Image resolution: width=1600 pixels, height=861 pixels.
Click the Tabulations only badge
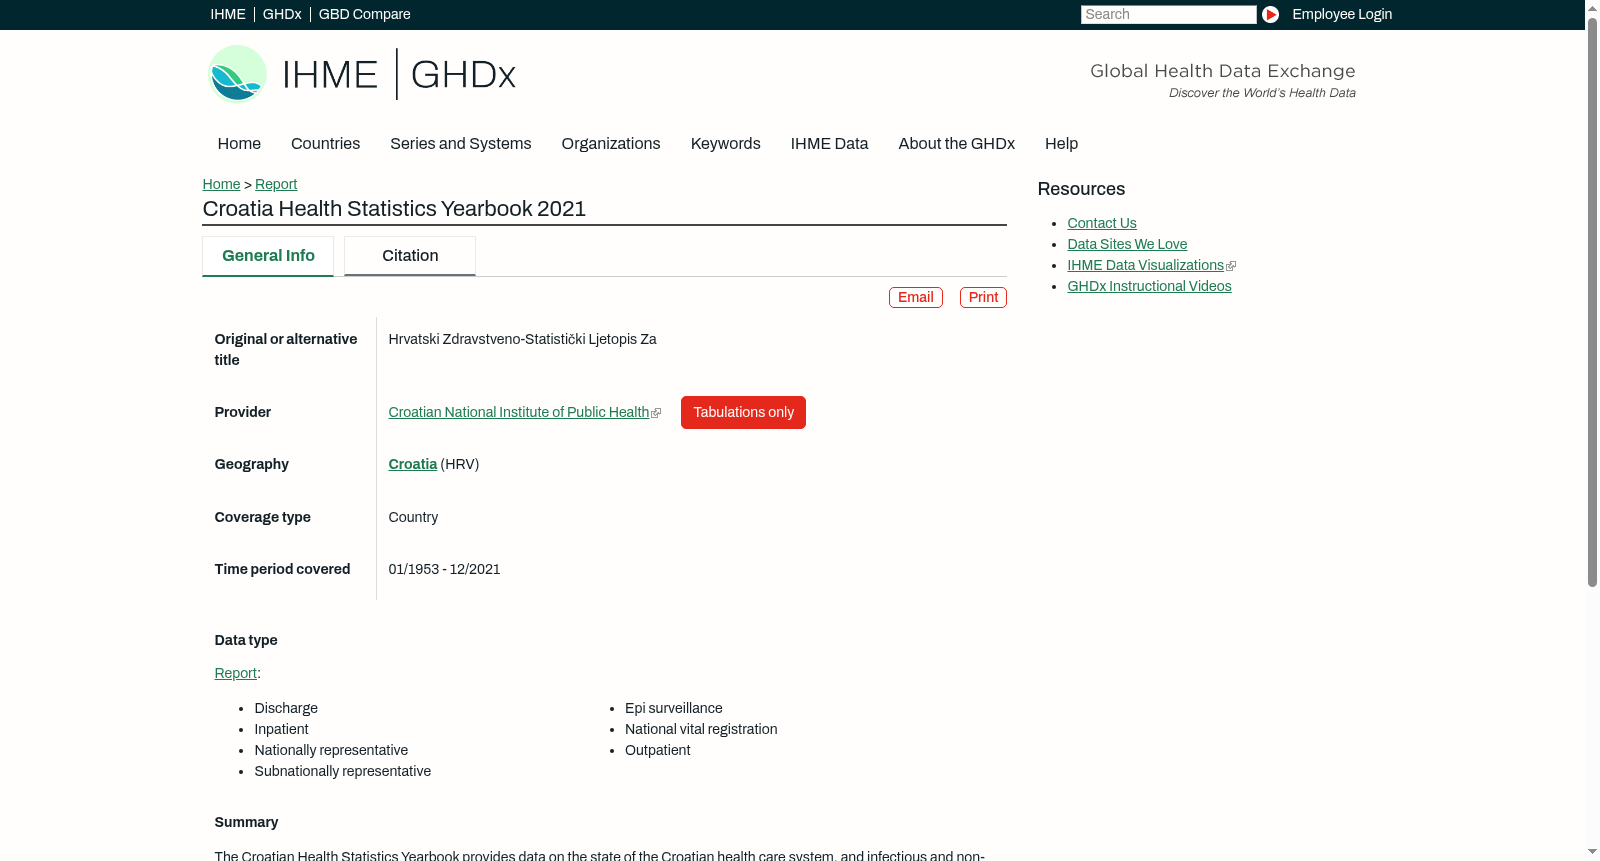(x=743, y=412)
